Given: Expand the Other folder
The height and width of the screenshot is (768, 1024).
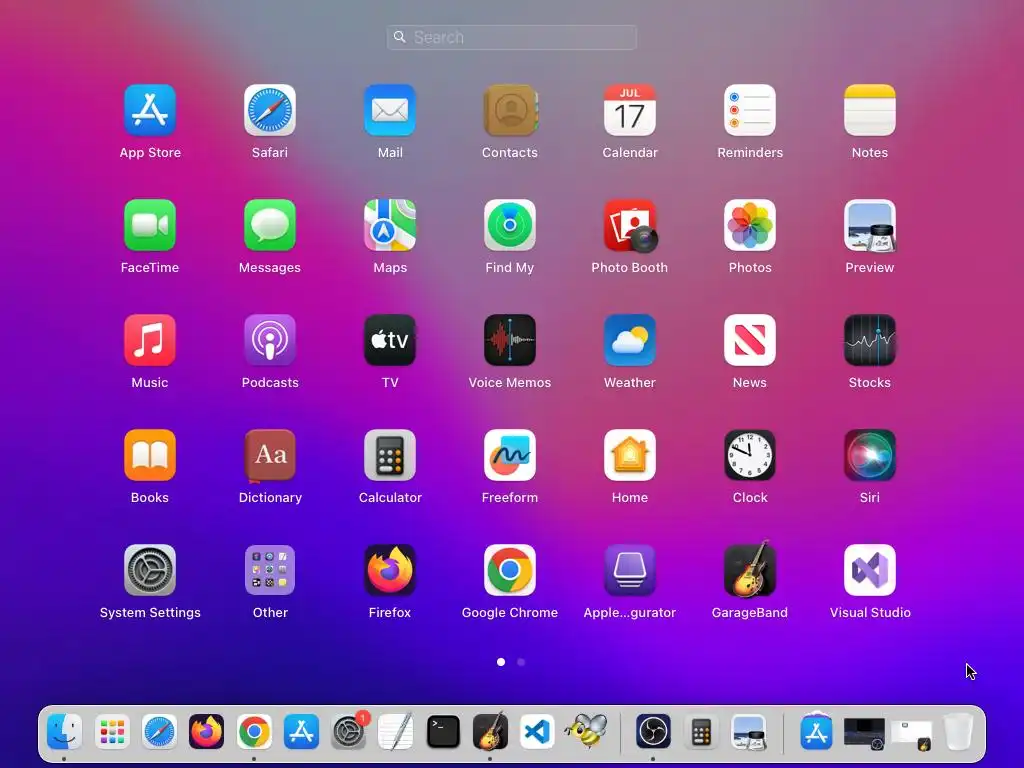Looking at the screenshot, I should pos(270,570).
